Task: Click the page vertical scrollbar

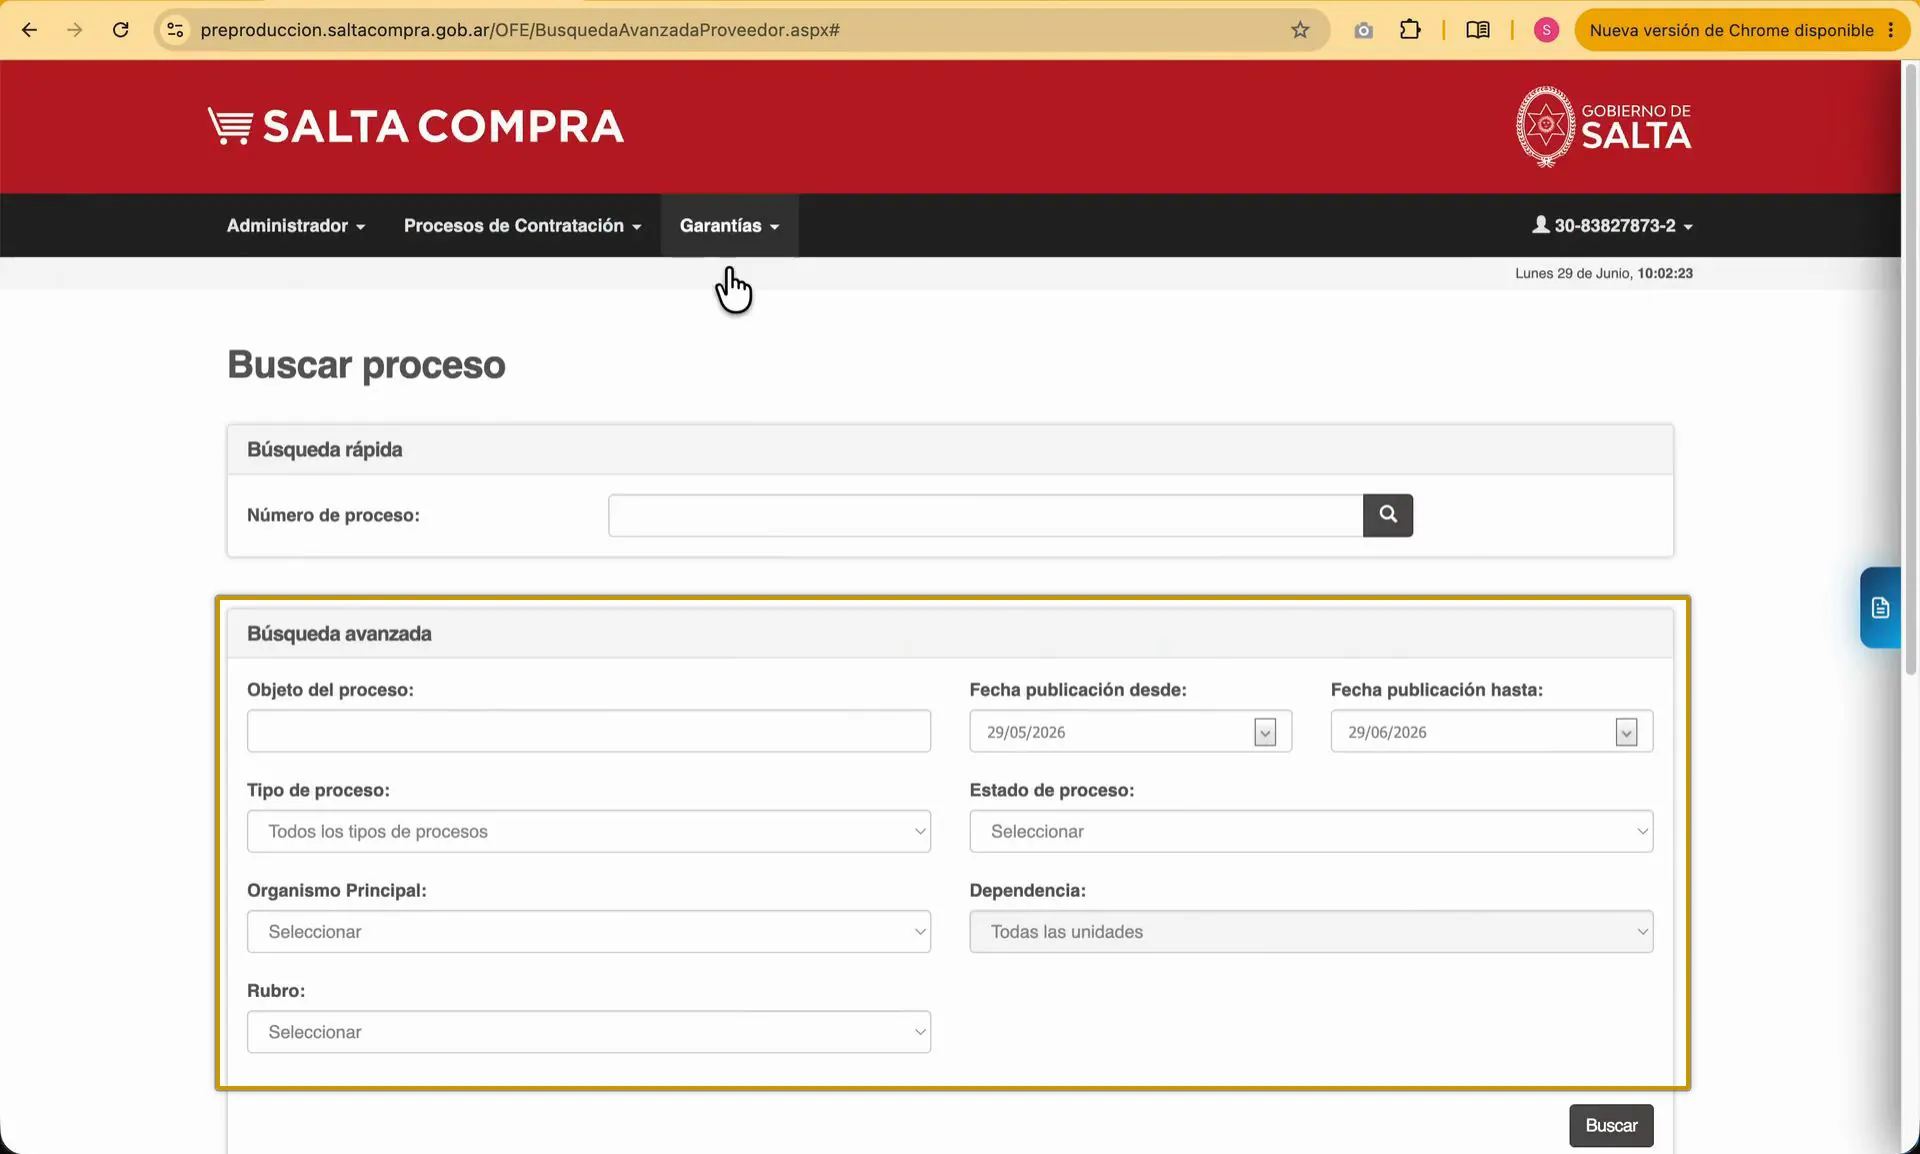Action: click(1910, 370)
